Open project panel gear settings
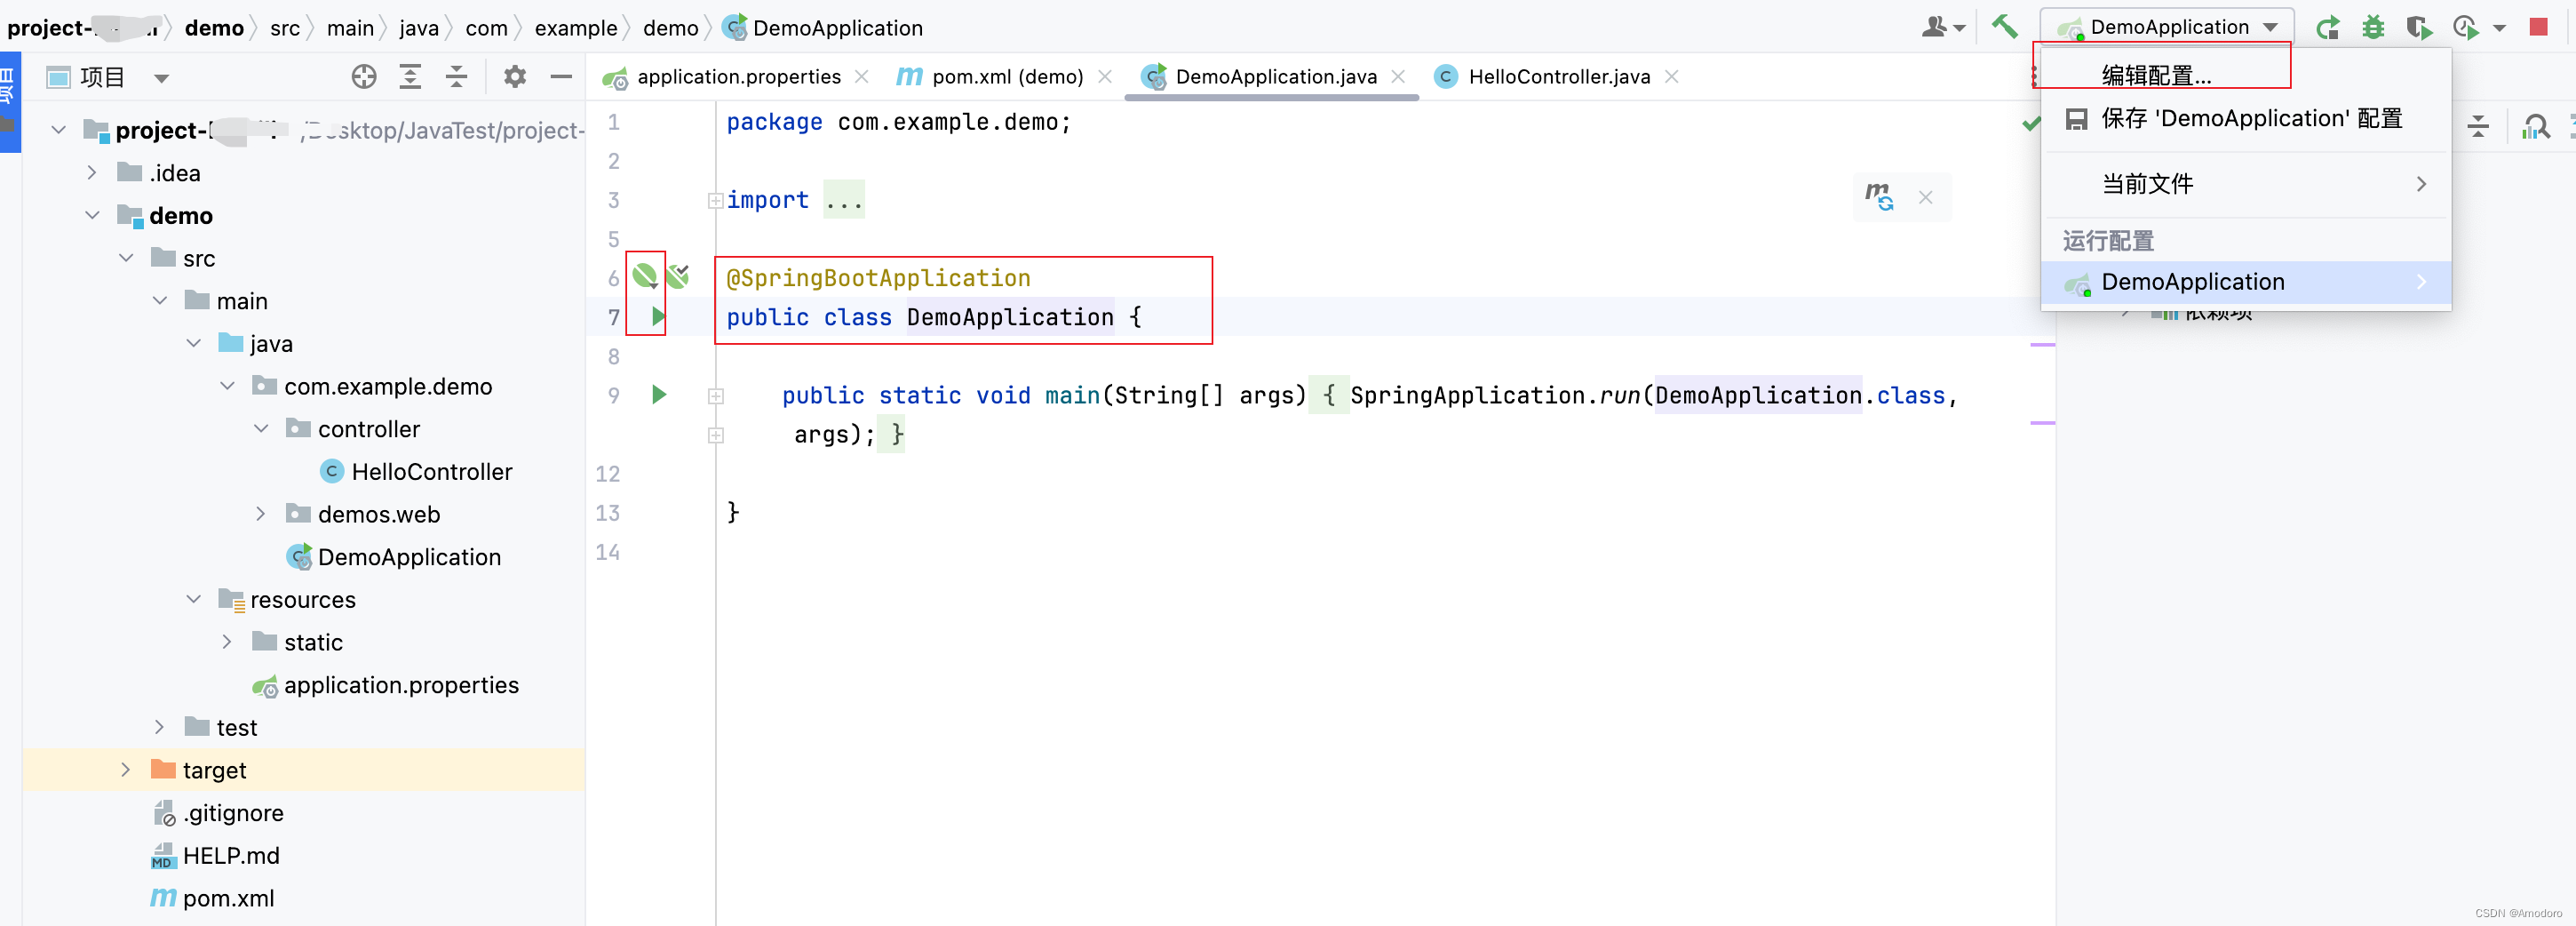2576x926 pixels. click(515, 77)
